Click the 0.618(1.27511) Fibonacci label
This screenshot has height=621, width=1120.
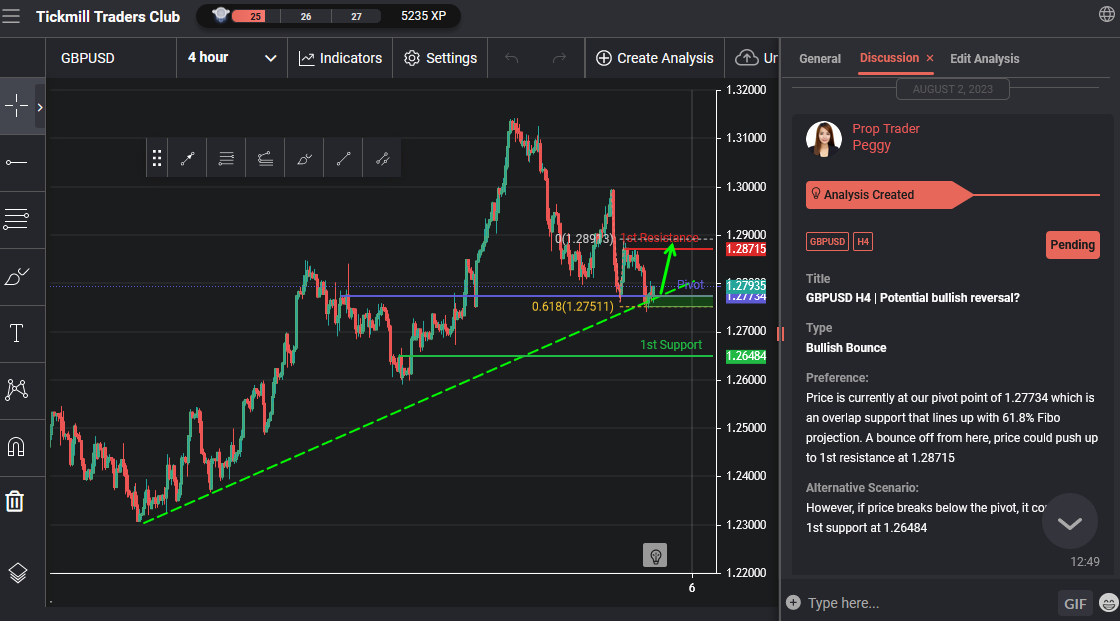click(x=572, y=307)
